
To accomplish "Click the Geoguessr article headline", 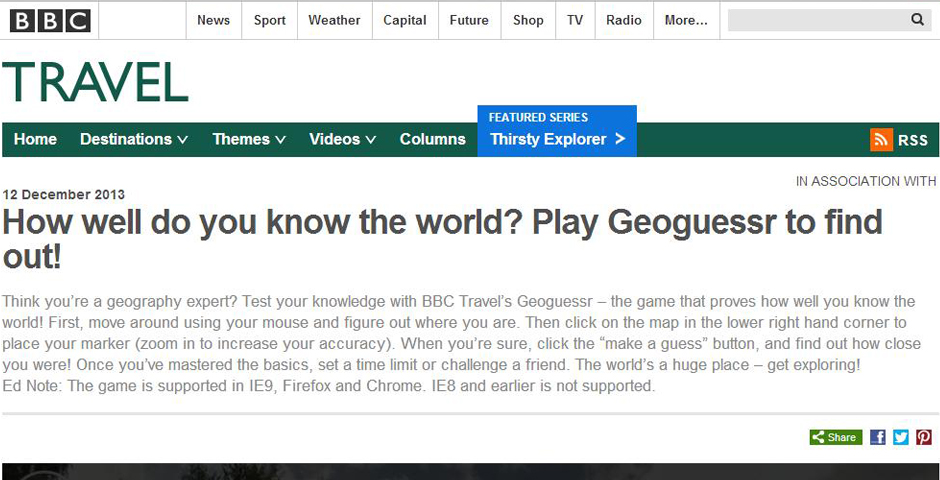I will pyautogui.click(x=442, y=239).
